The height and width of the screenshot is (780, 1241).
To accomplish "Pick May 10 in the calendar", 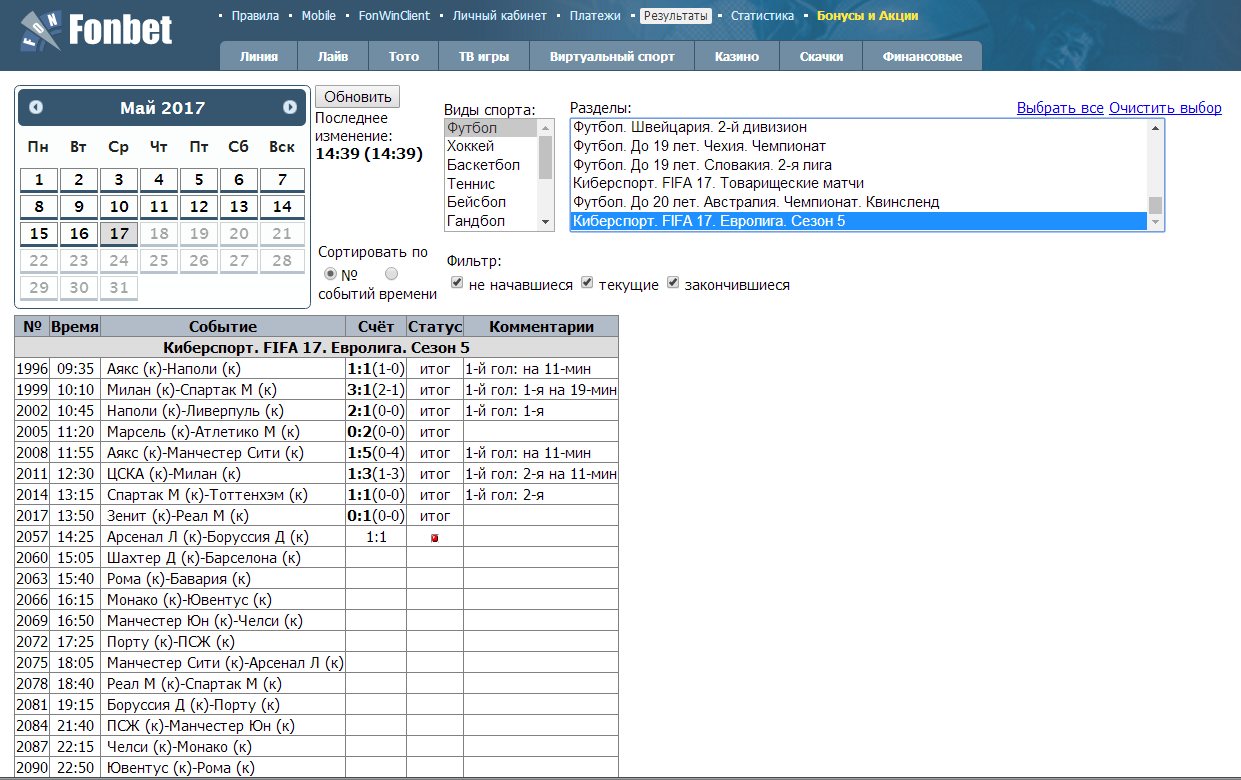I will coord(119,207).
